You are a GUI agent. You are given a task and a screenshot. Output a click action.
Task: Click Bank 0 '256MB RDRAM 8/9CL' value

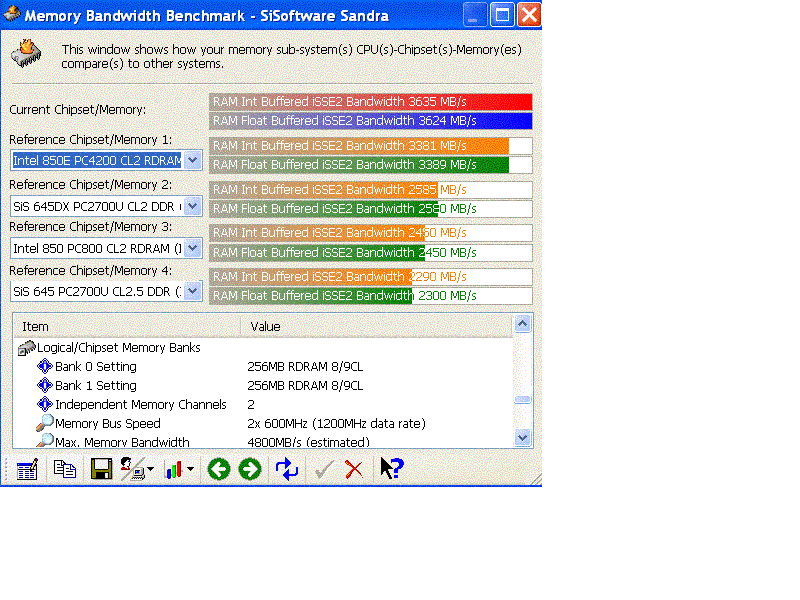click(x=305, y=366)
